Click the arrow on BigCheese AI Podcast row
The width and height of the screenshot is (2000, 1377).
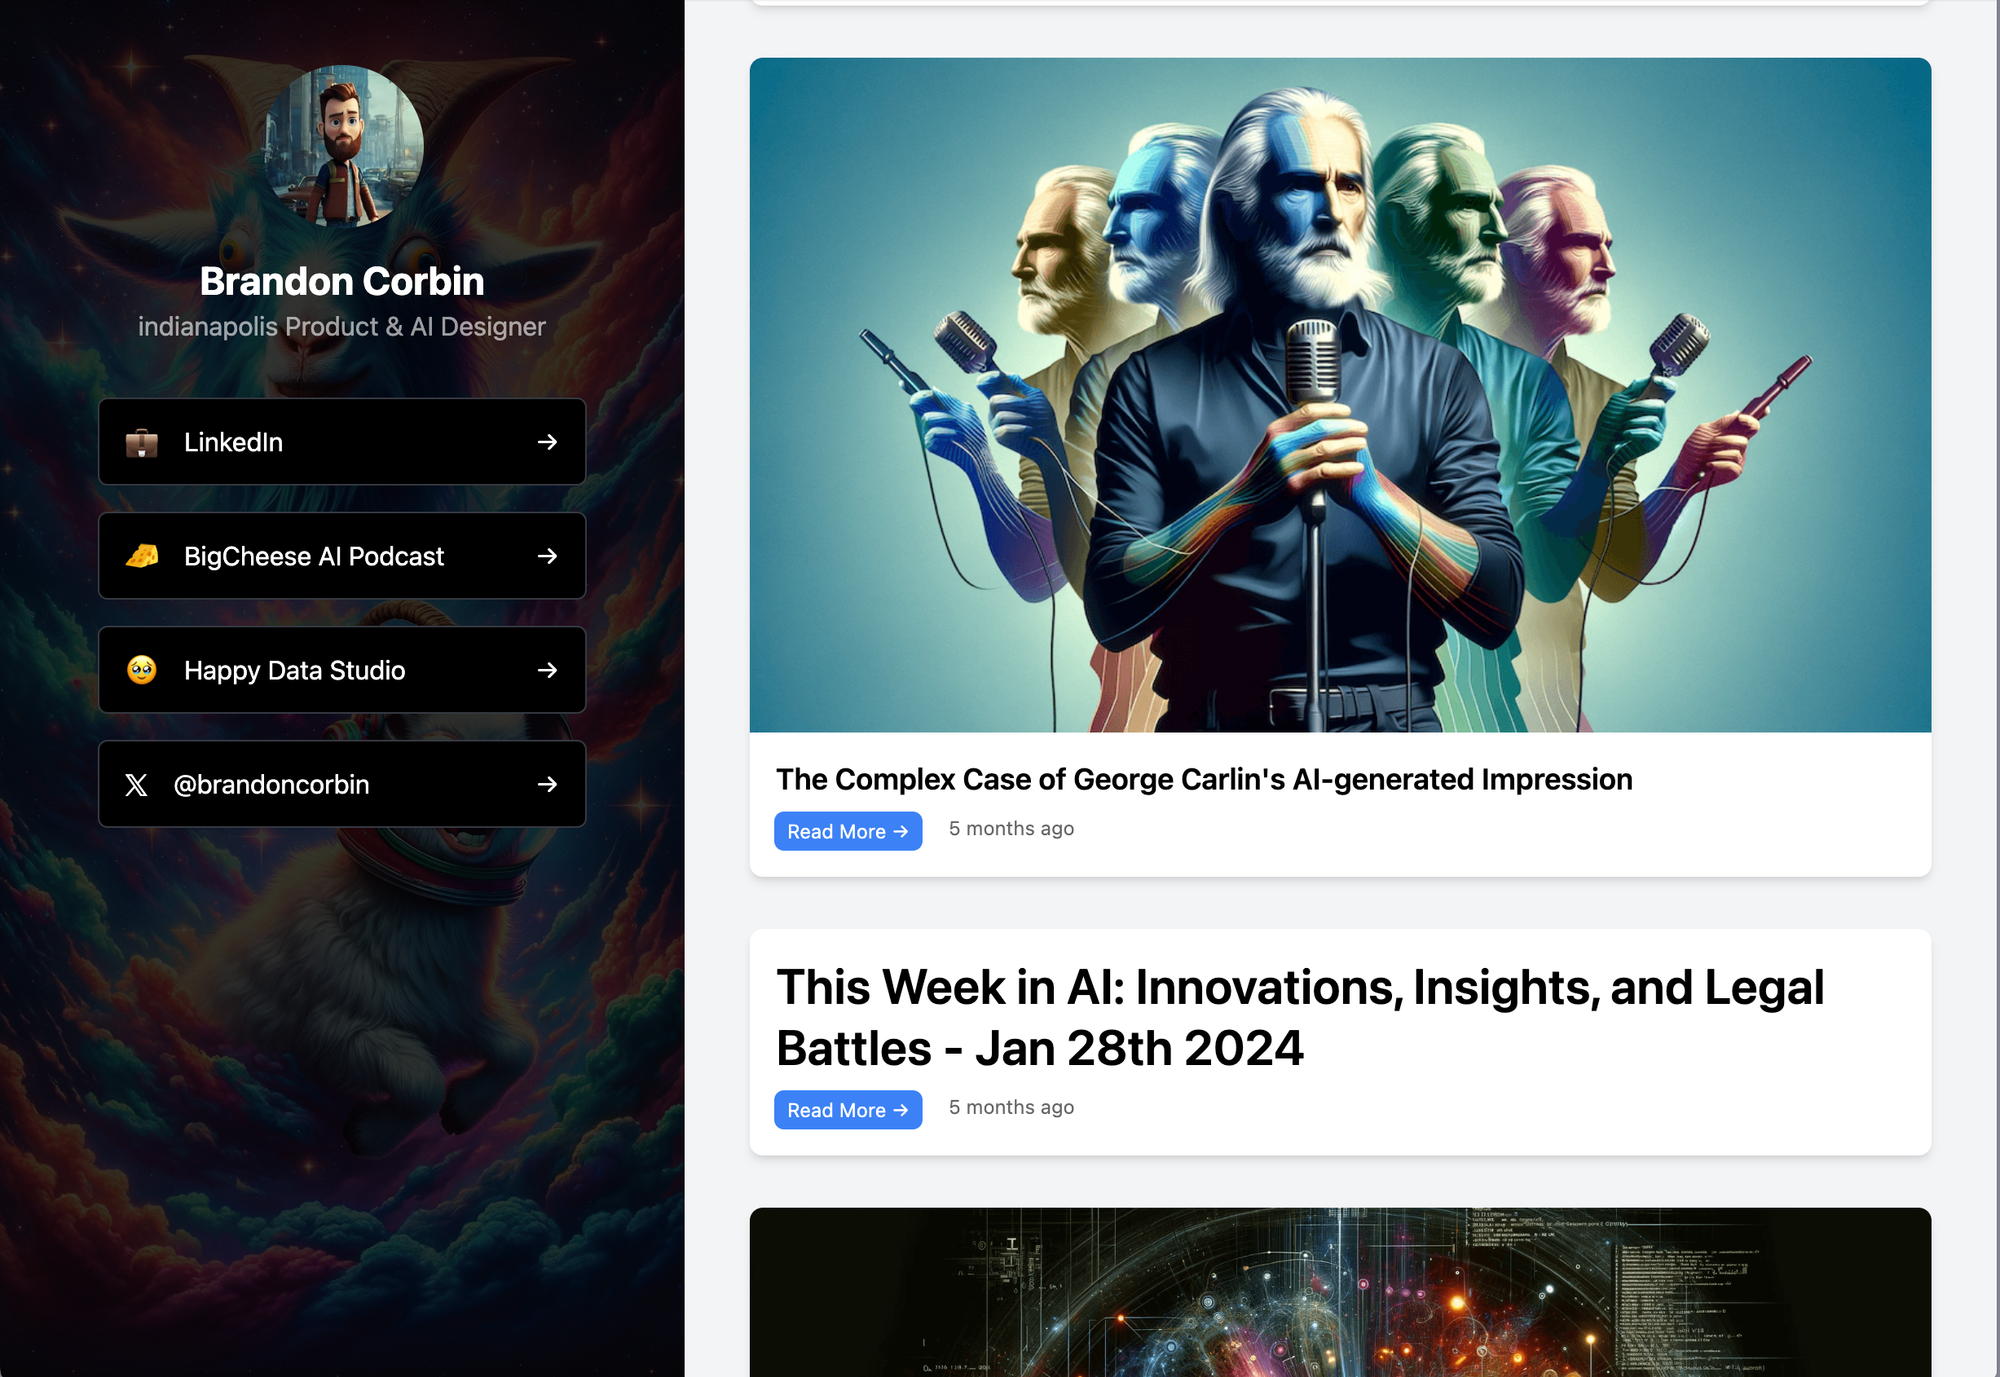point(547,556)
